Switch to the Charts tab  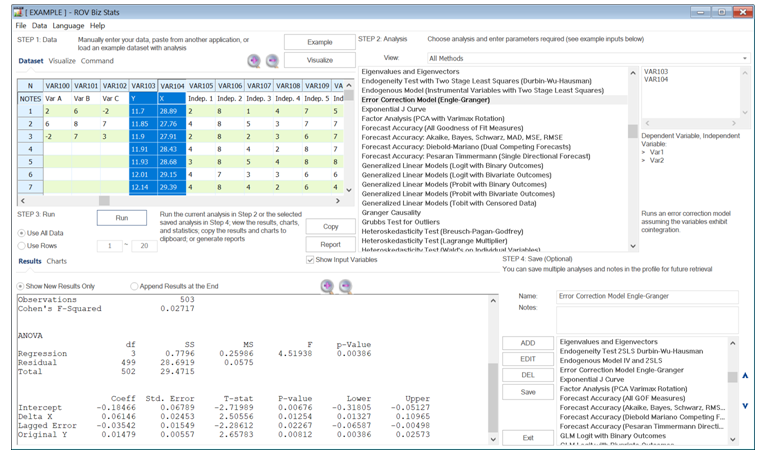pyautogui.click(x=57, y=261)
